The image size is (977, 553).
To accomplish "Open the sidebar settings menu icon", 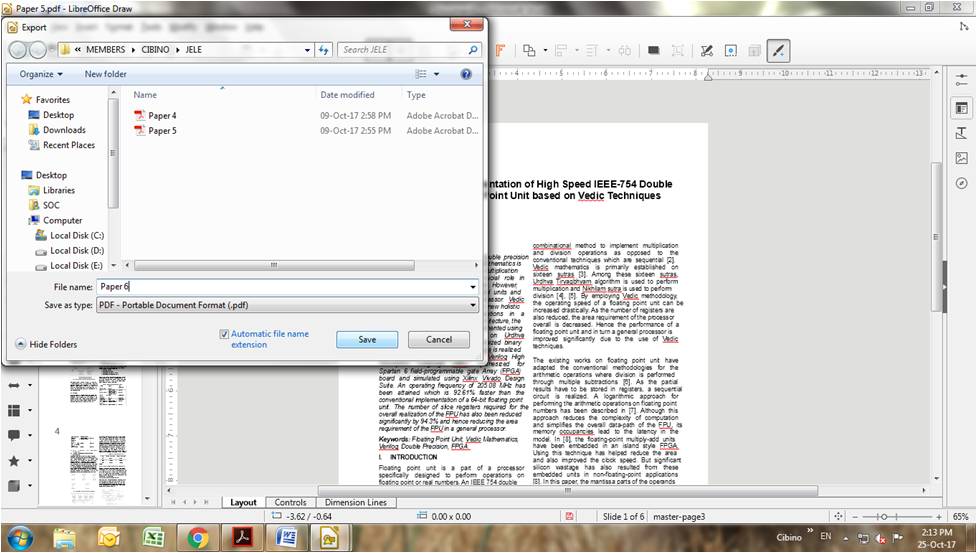I will 961,80.
